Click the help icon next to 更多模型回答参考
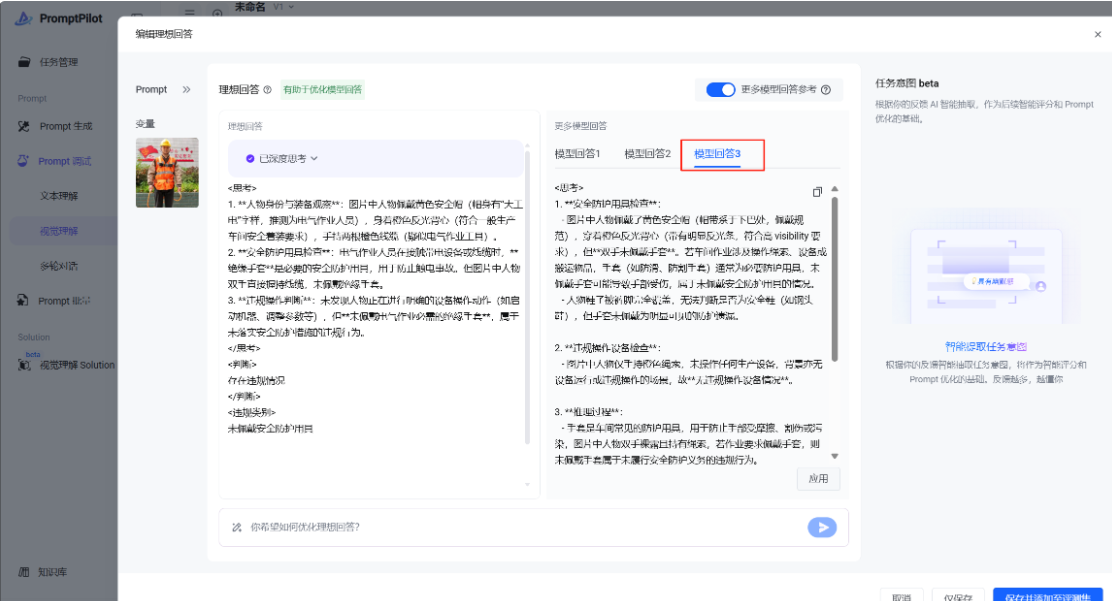1112x601 pixels. [825, 89]
